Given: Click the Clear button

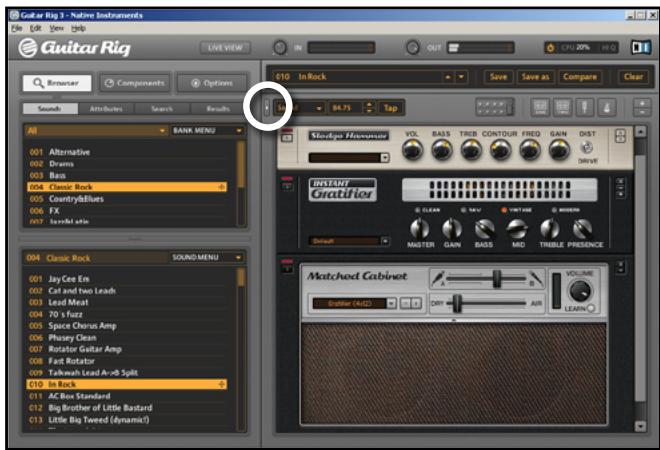Looking at the screenshot, I should coord(633,77).
